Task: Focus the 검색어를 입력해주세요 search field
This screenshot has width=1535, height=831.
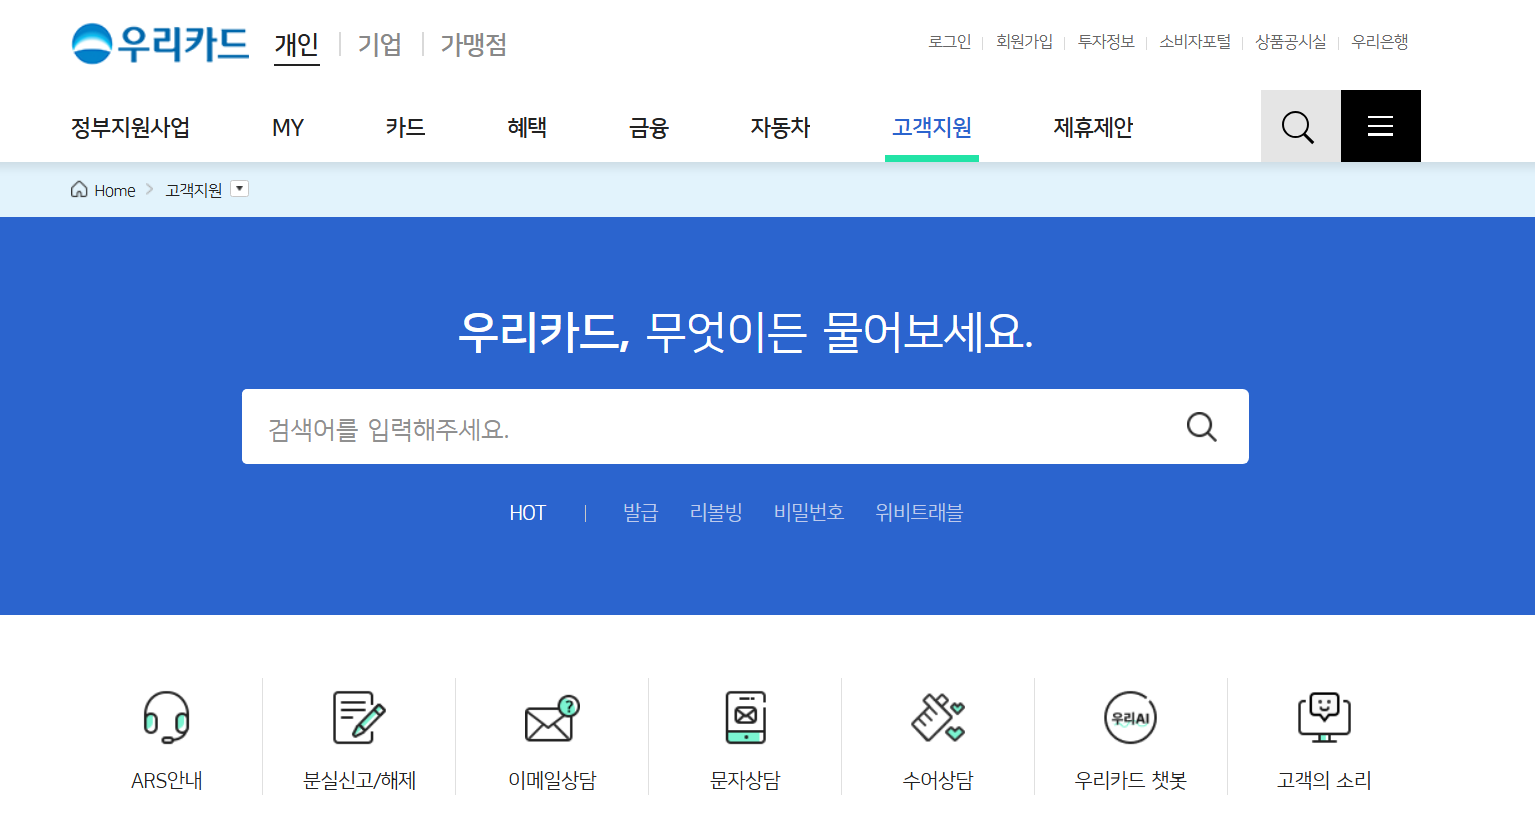Action: pos(745,427)
